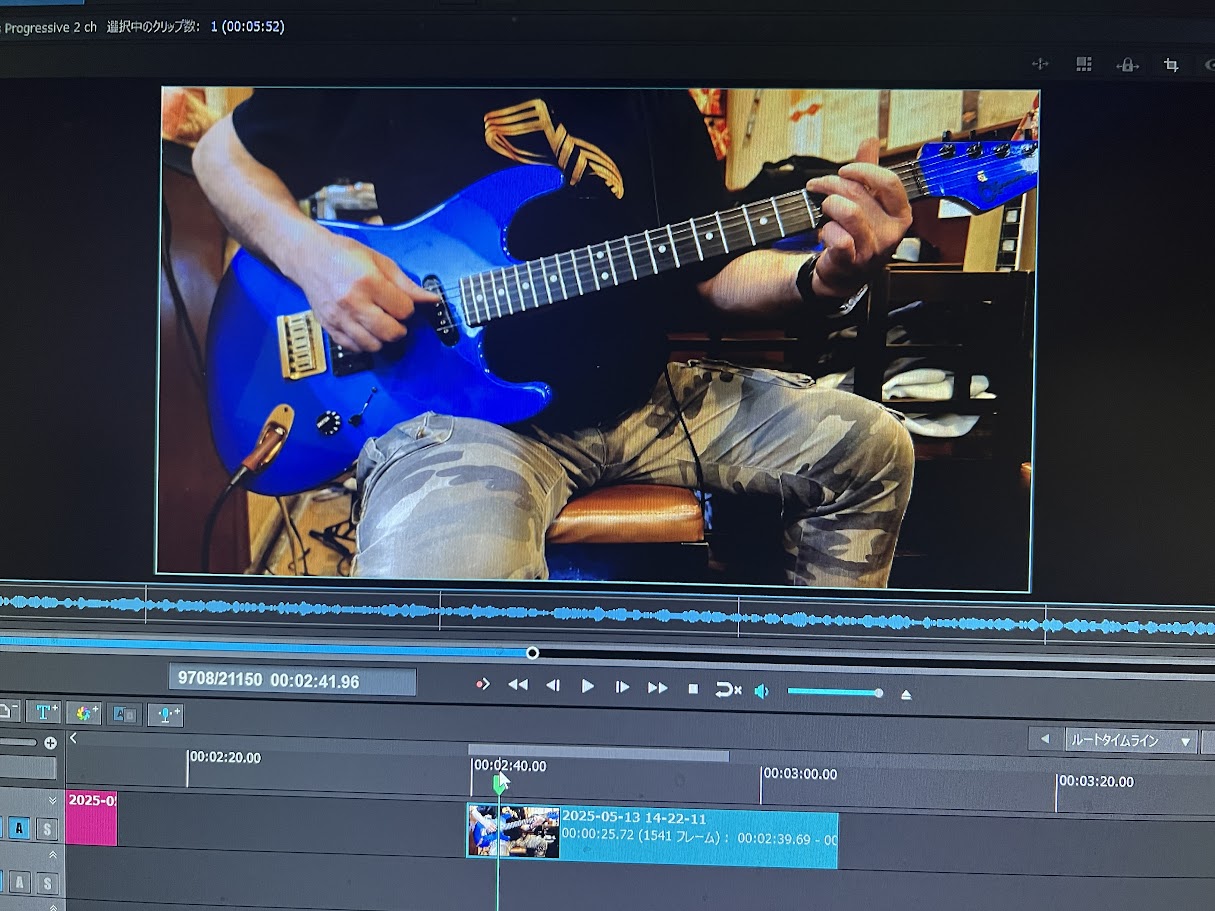This screenshot has height=911, width=1215.
Task: Click the fast-forward double-arrow button
Action: [657, 688]
